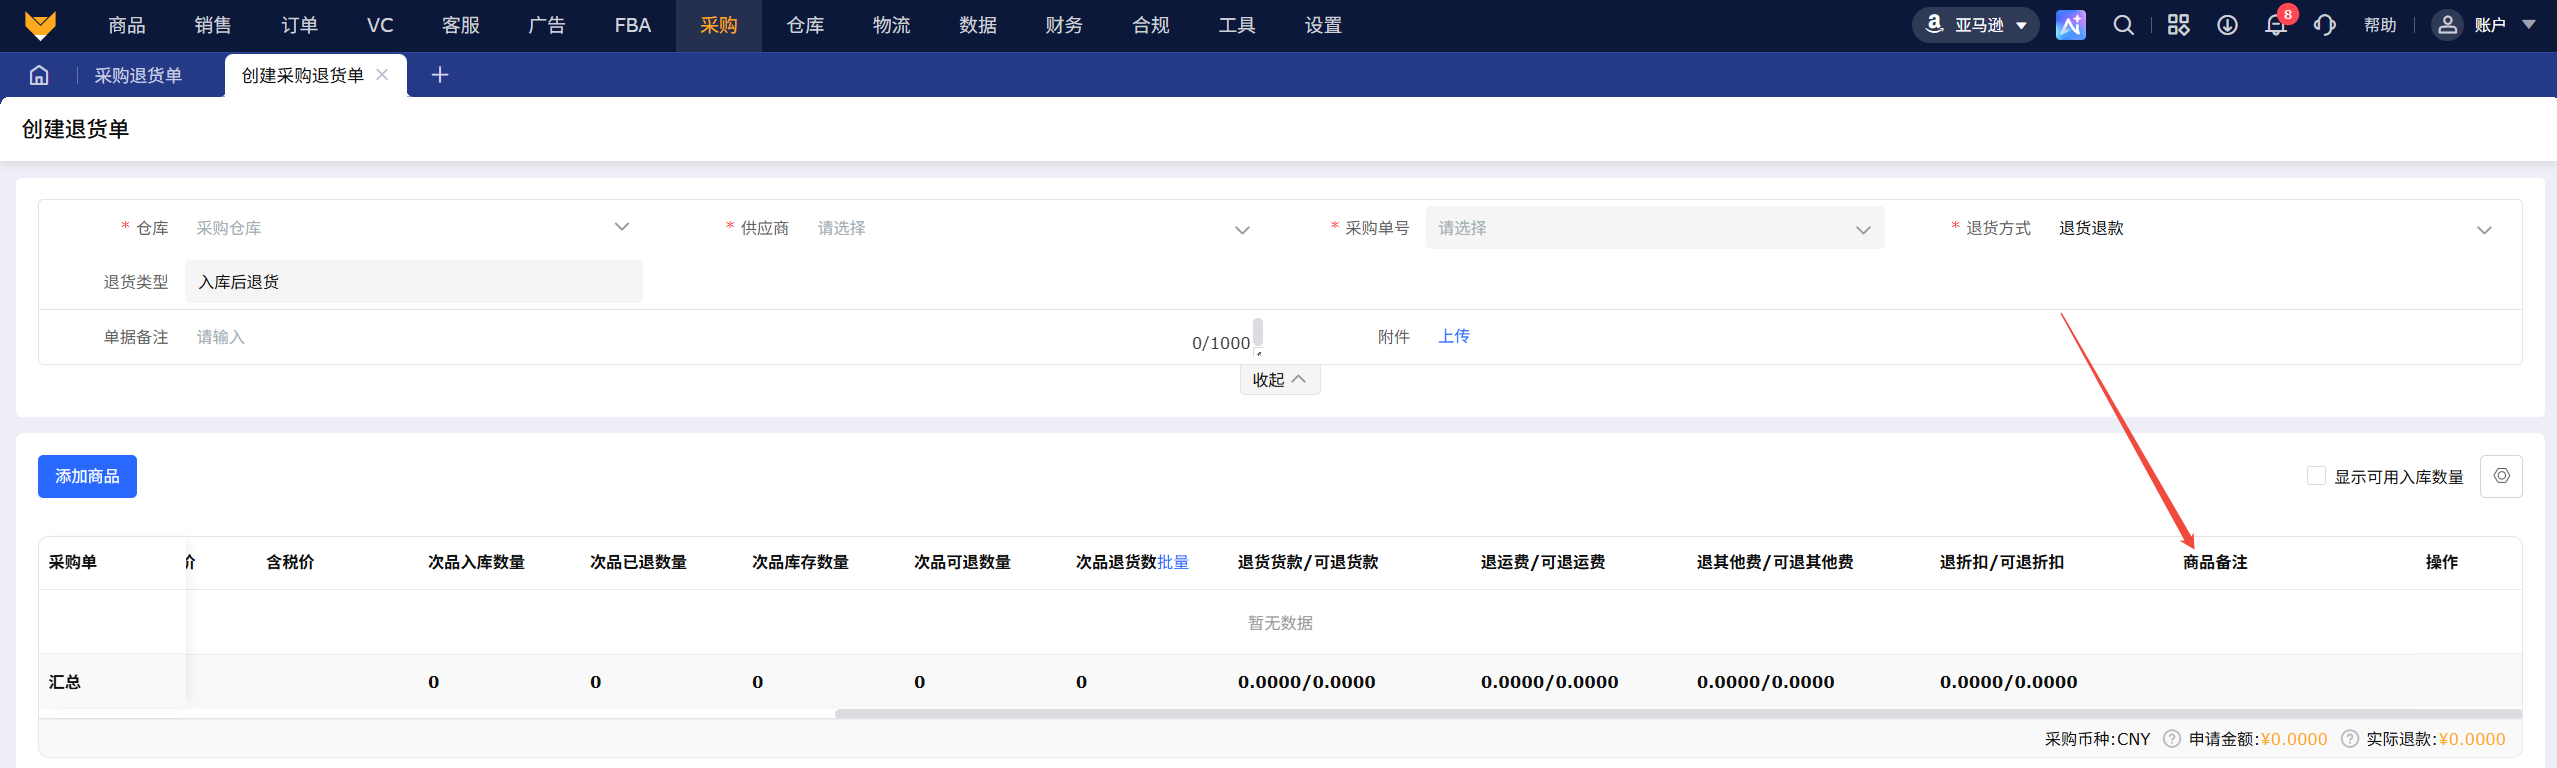Viewport: 2557px width, 768px height.
Task: Open the 订单 menu
Action: 299,25
